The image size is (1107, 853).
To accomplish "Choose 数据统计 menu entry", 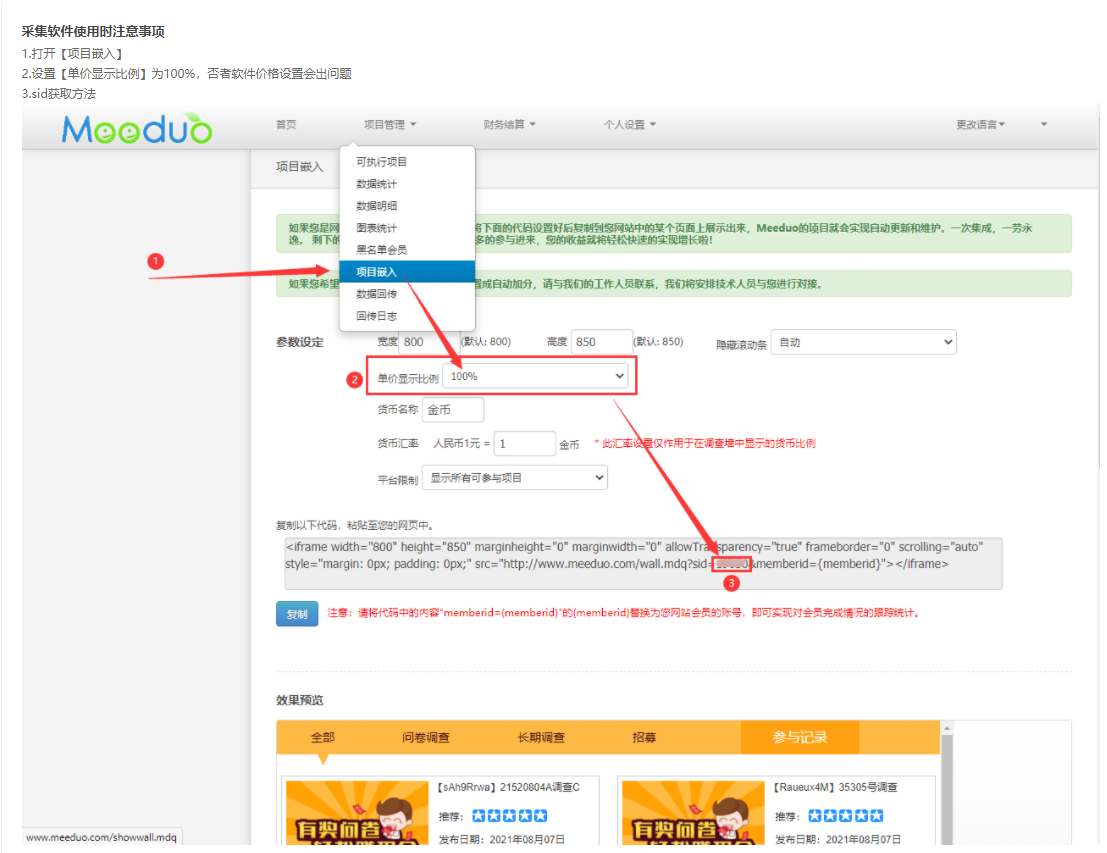I will click(407, 184).
